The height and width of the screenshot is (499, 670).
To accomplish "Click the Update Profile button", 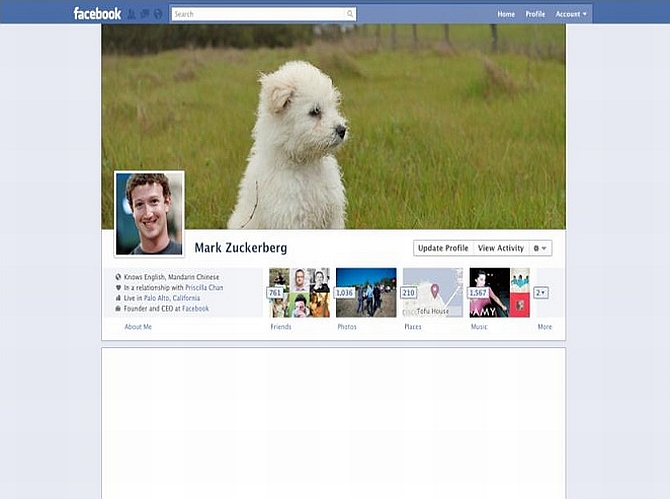I will tap(443, 248).
